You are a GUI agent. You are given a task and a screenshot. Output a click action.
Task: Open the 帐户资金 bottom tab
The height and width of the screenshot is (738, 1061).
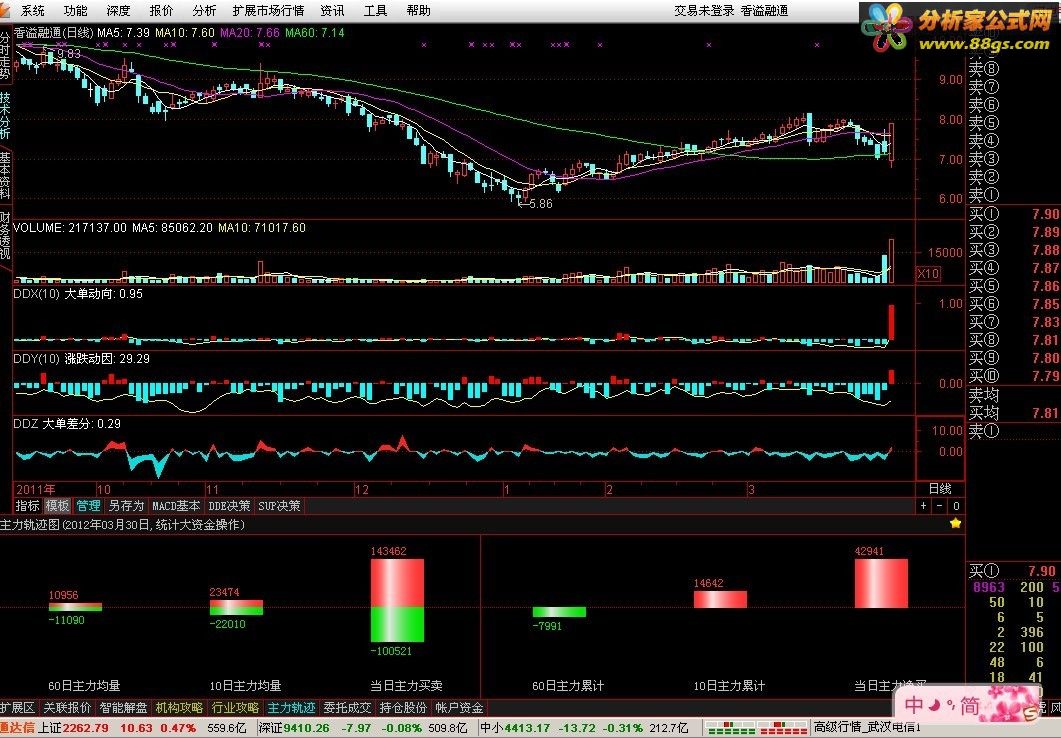pyautogui.click(x=459, y=708)
